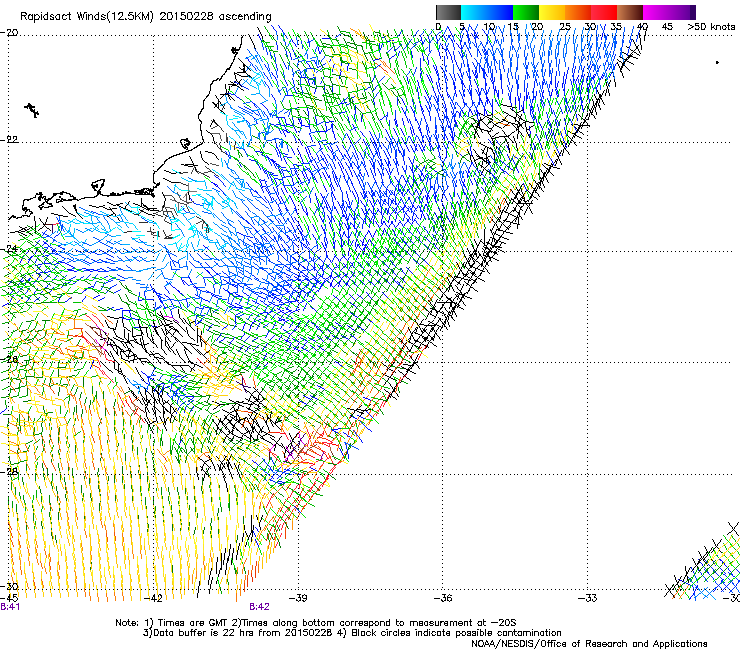Click the '-20' latitude axis label
The width and height of the screenshot is (740, 650).
tap(9, 33)
